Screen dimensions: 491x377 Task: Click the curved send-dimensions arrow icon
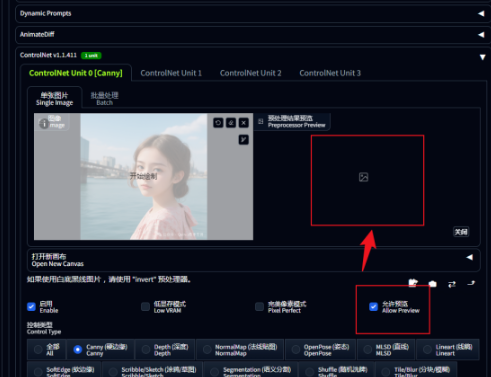pos(471,283)
